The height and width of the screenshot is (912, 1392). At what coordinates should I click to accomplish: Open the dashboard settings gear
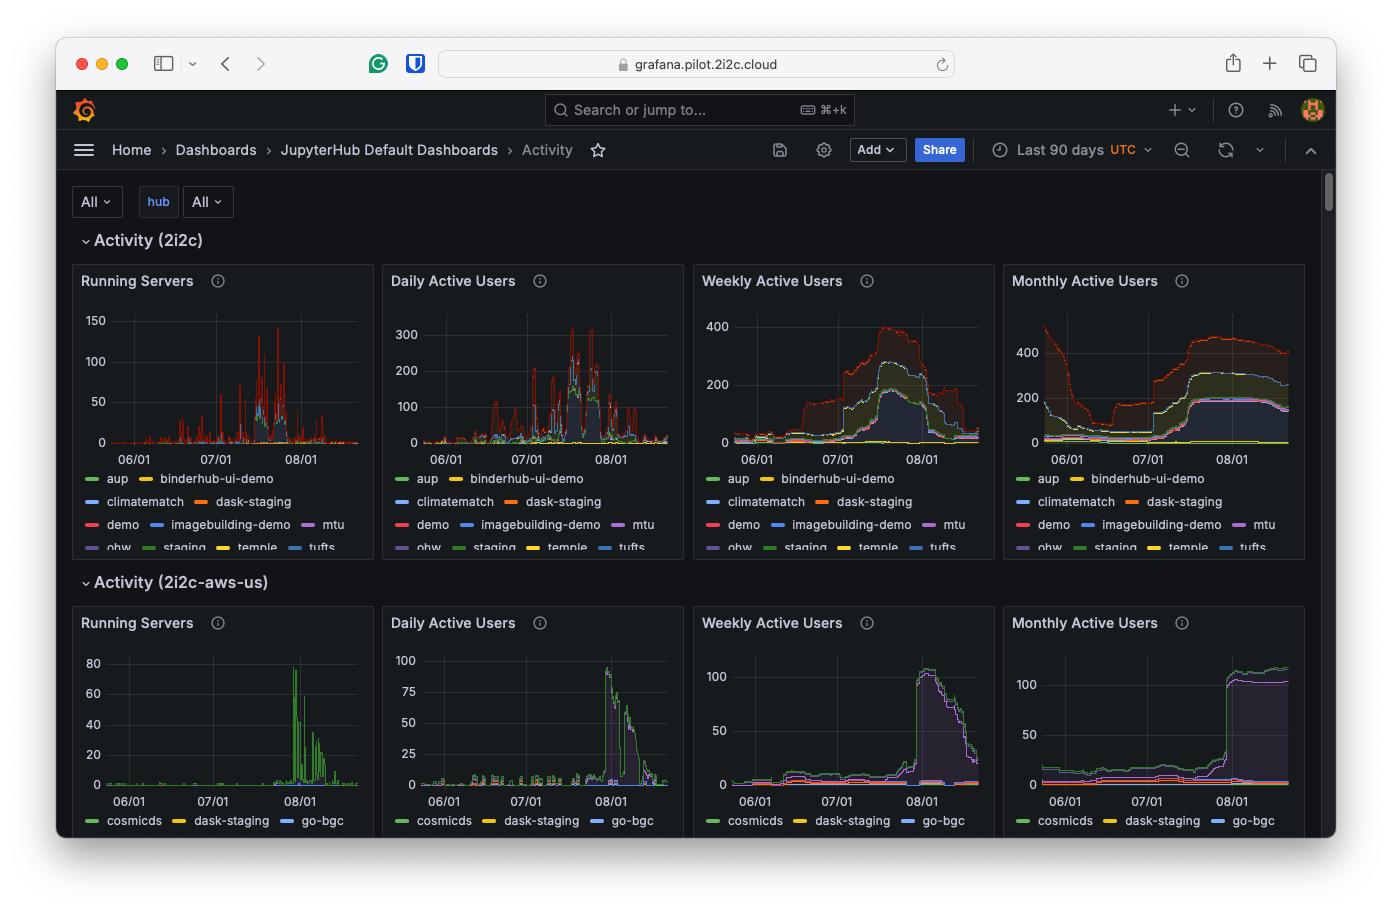coord(824,150)
